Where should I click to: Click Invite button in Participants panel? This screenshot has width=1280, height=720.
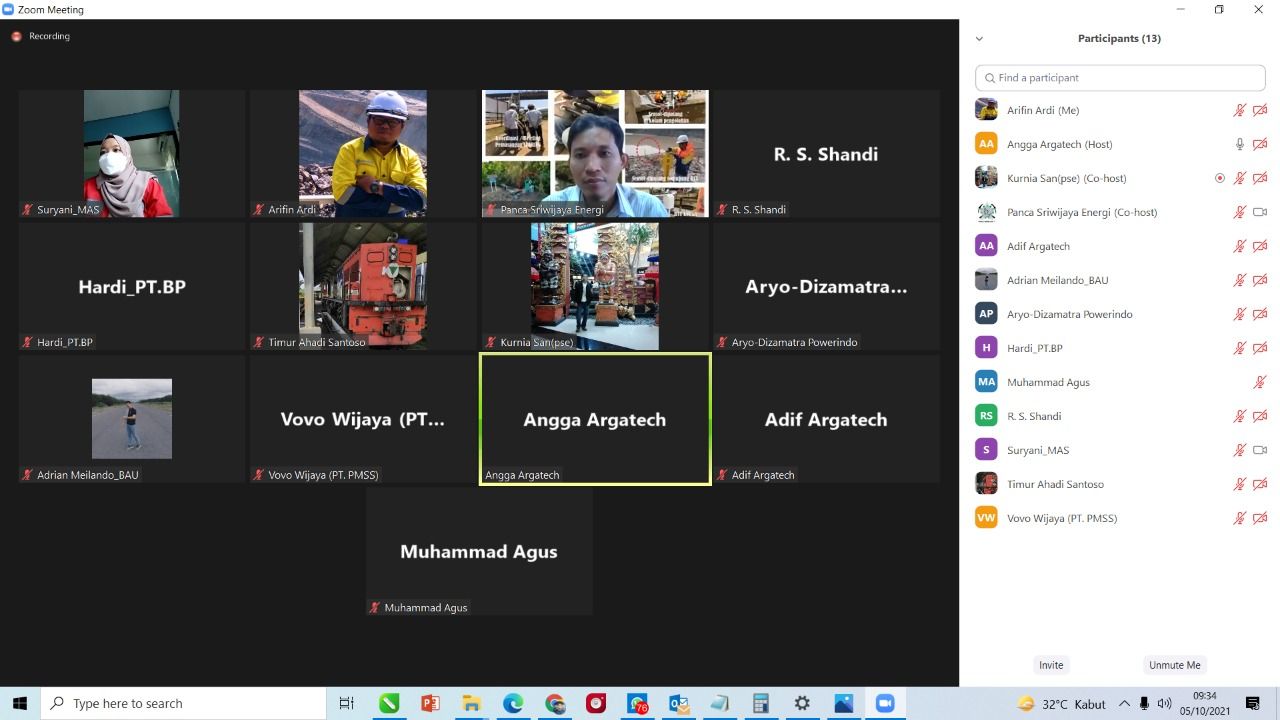pos(1051,665)
